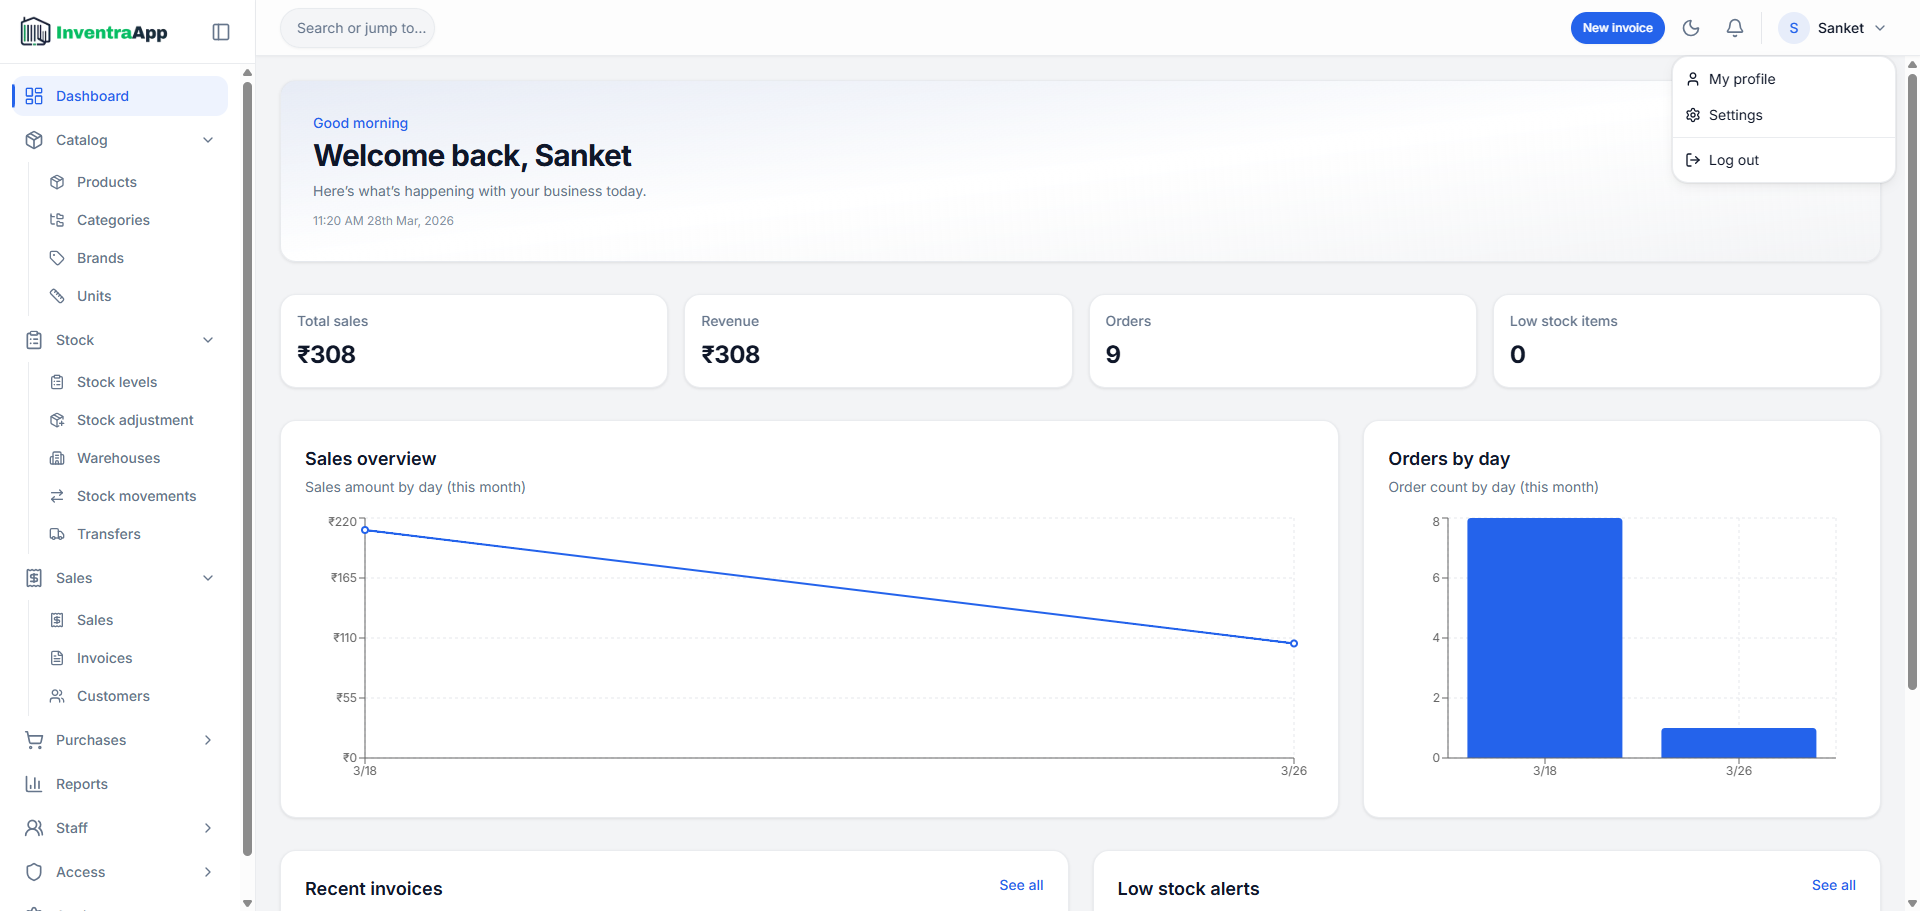Choose Log out from the account menu

[1732, 159]
